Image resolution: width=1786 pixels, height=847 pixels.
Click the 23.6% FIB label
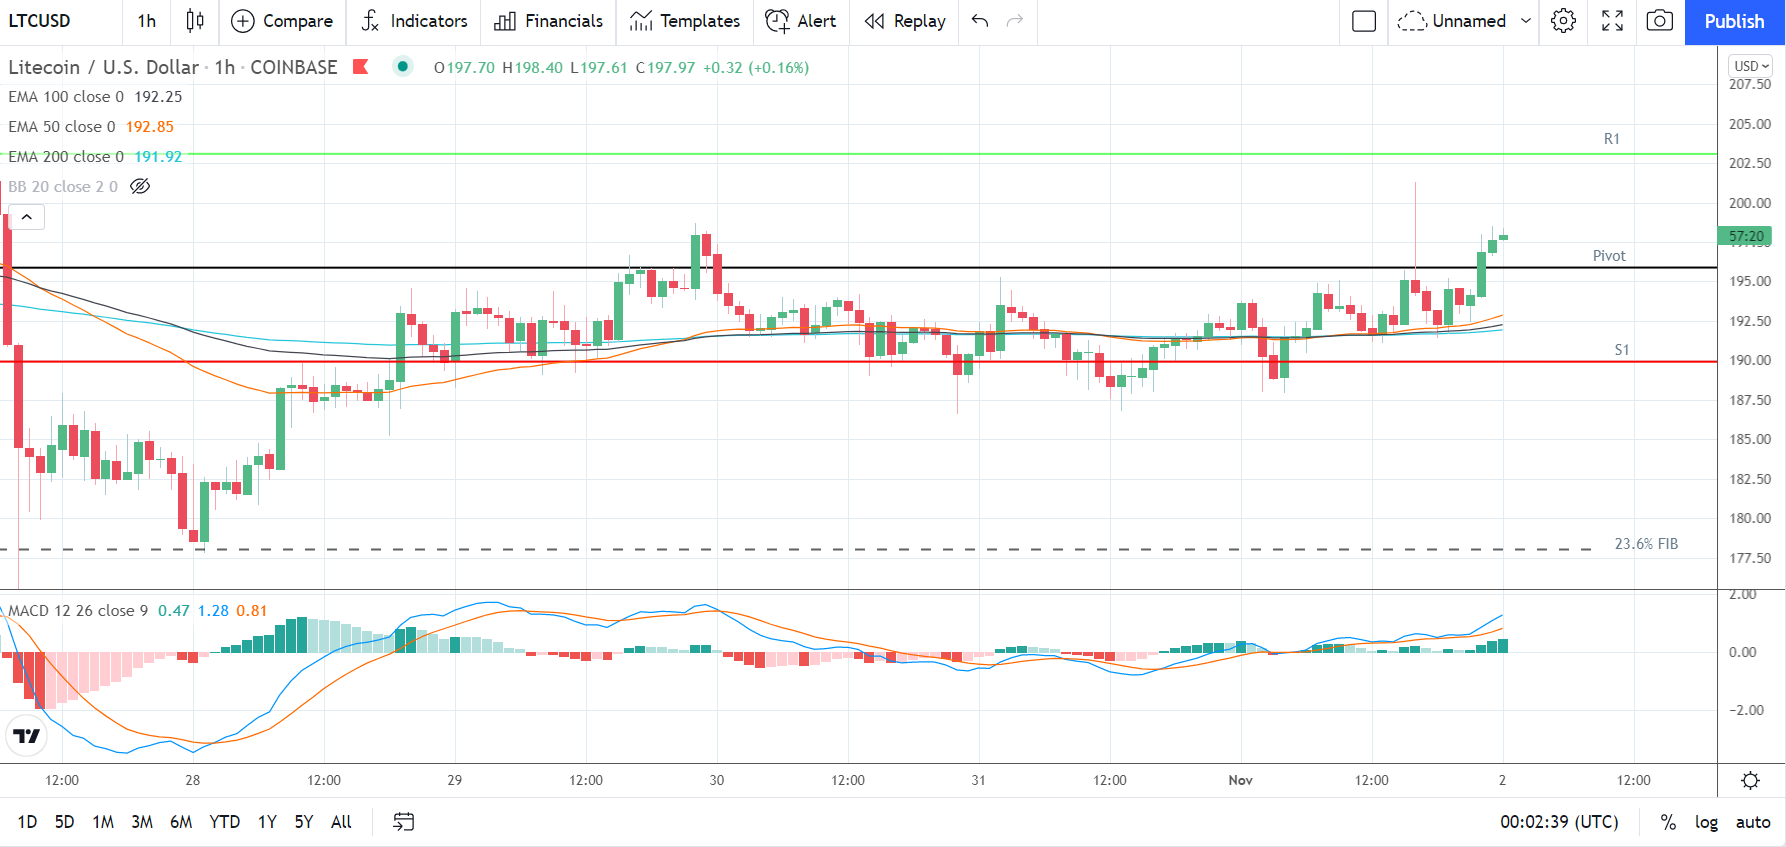tap(1646, 544)
